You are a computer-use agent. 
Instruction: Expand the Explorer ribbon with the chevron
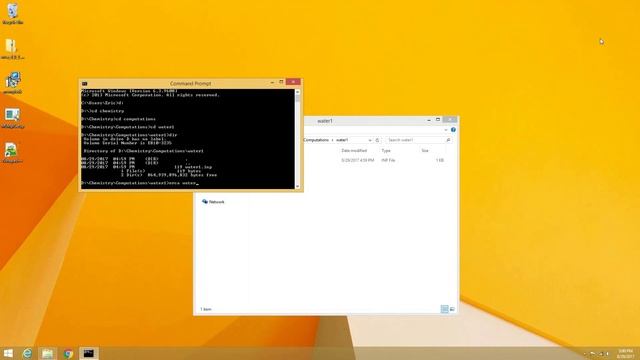[x=446, y=130]
